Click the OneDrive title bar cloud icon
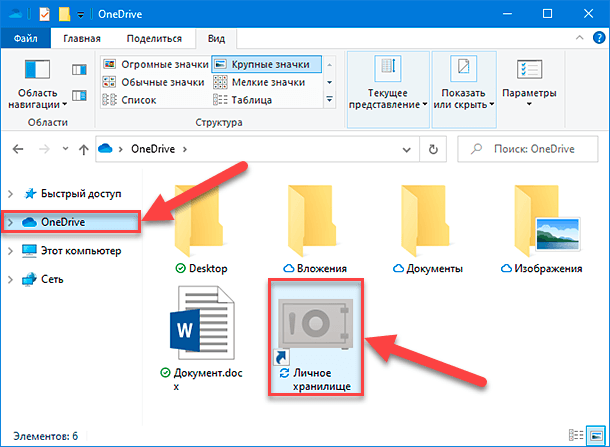This screenshot has height=447, width=610. 16,14
